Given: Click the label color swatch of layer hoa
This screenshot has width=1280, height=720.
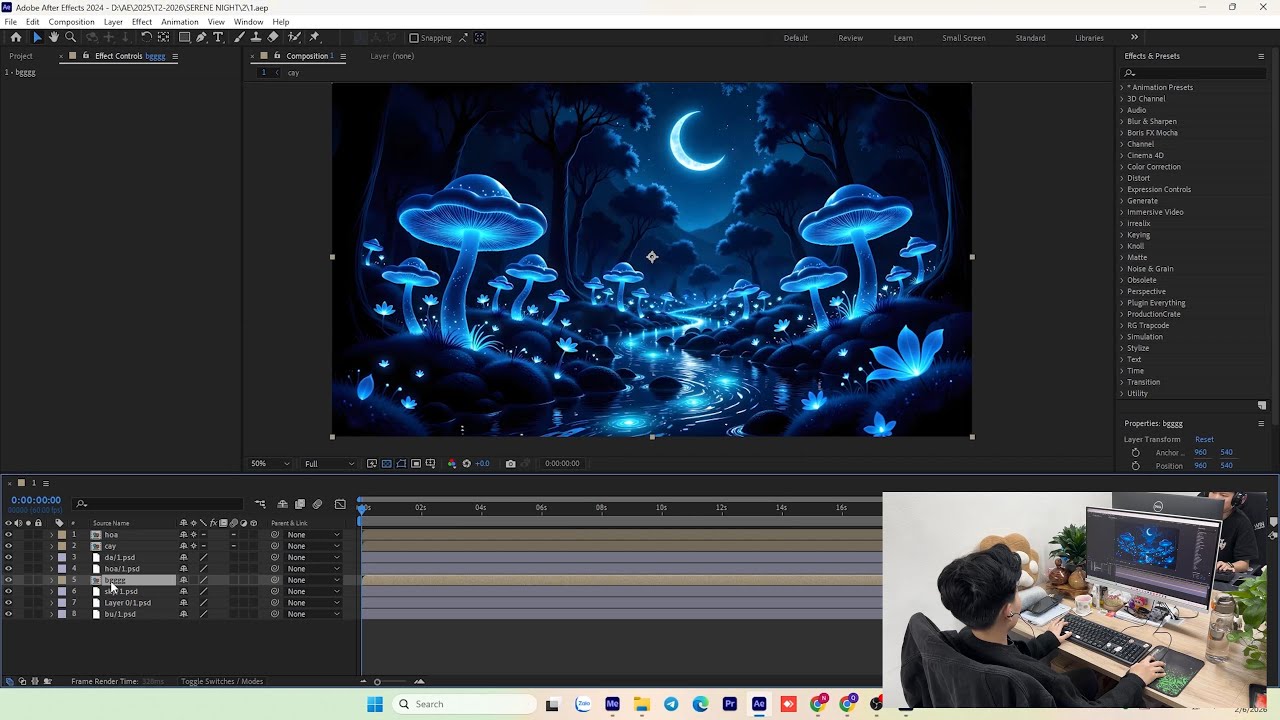Looking at the screenshot, I should tap(61, 535).
